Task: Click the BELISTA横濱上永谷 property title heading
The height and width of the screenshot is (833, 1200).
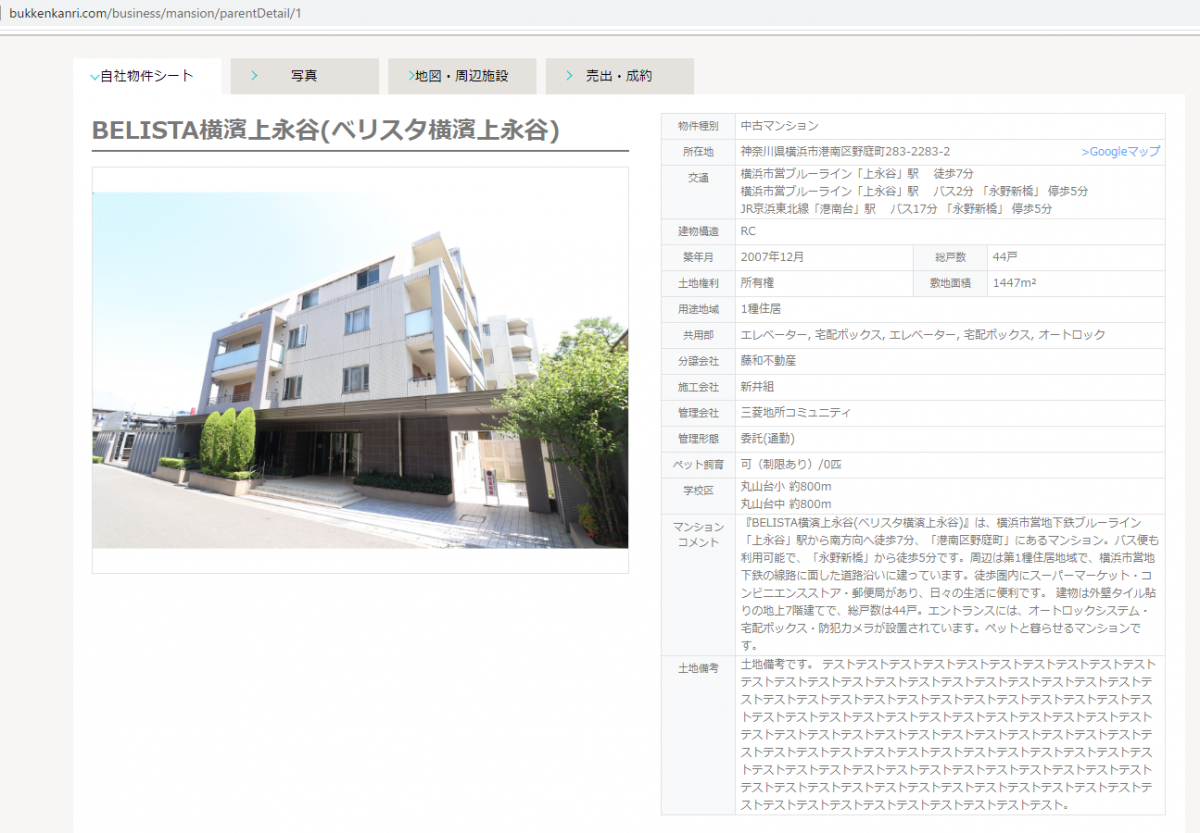Action: [x=325, y=131]
